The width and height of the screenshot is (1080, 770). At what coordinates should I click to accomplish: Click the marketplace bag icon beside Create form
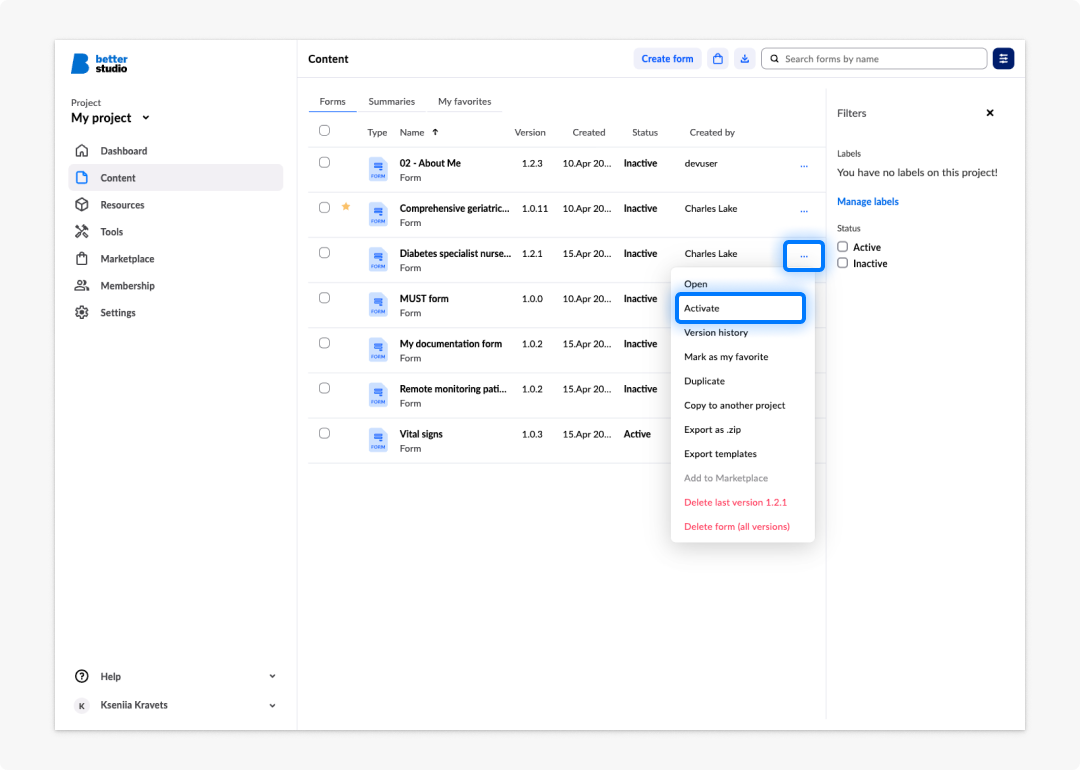click(x=718, y=59)
